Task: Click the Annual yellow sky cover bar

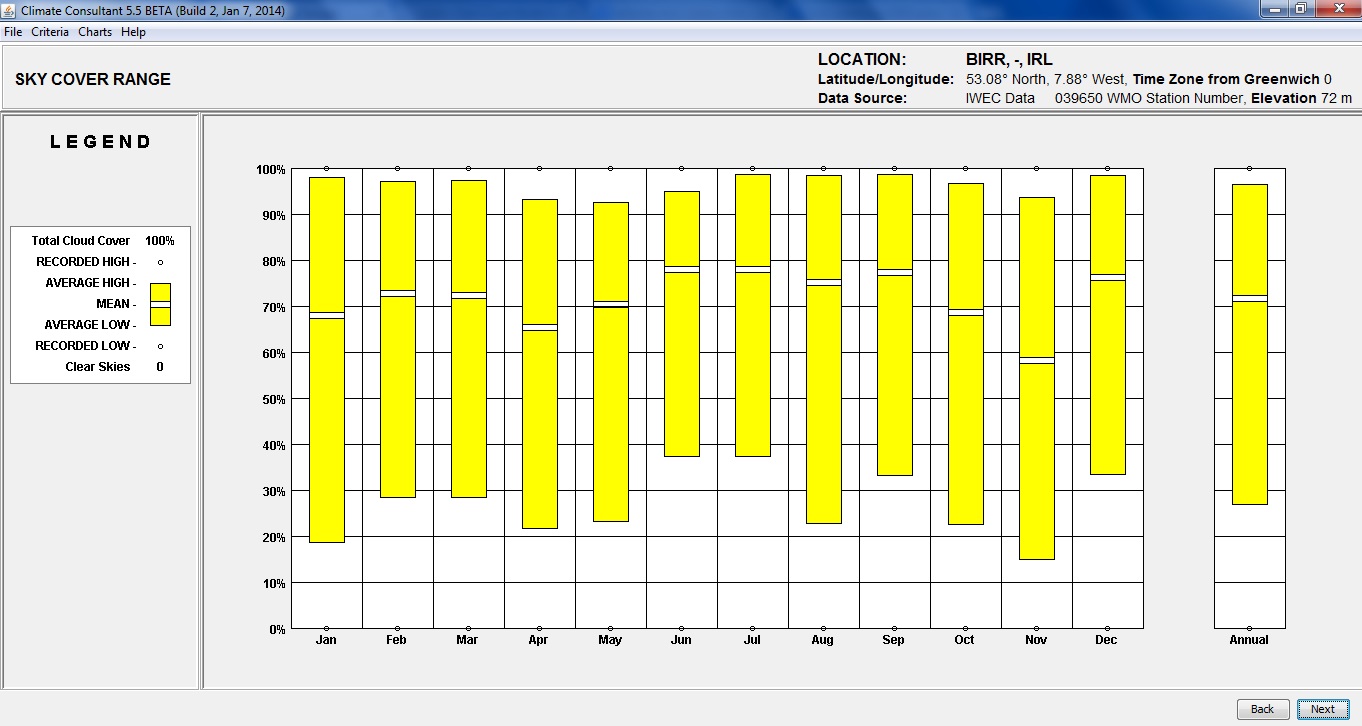Action: coord(1249,400)
